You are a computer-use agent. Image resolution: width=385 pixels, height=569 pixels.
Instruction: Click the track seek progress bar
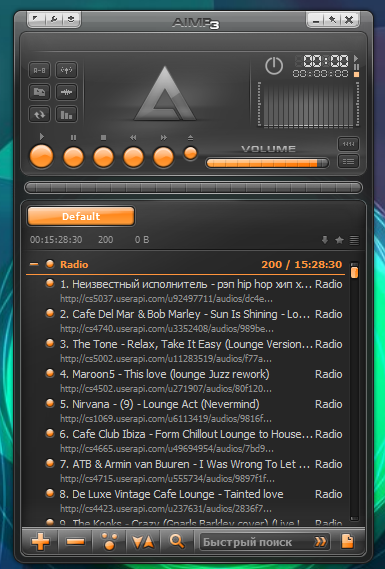click(x=193, y=188)
